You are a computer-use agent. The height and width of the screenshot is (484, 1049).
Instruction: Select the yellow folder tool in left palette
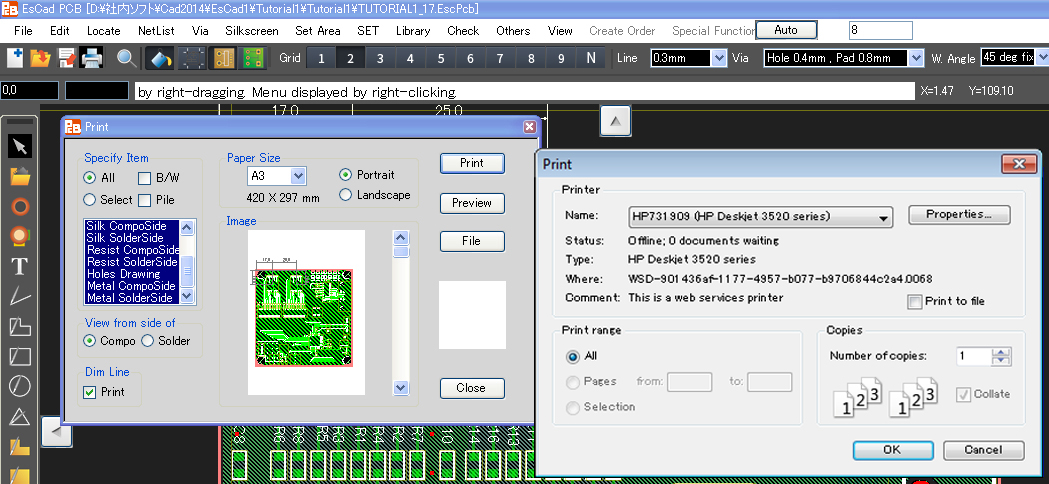(x=20, y=177)
